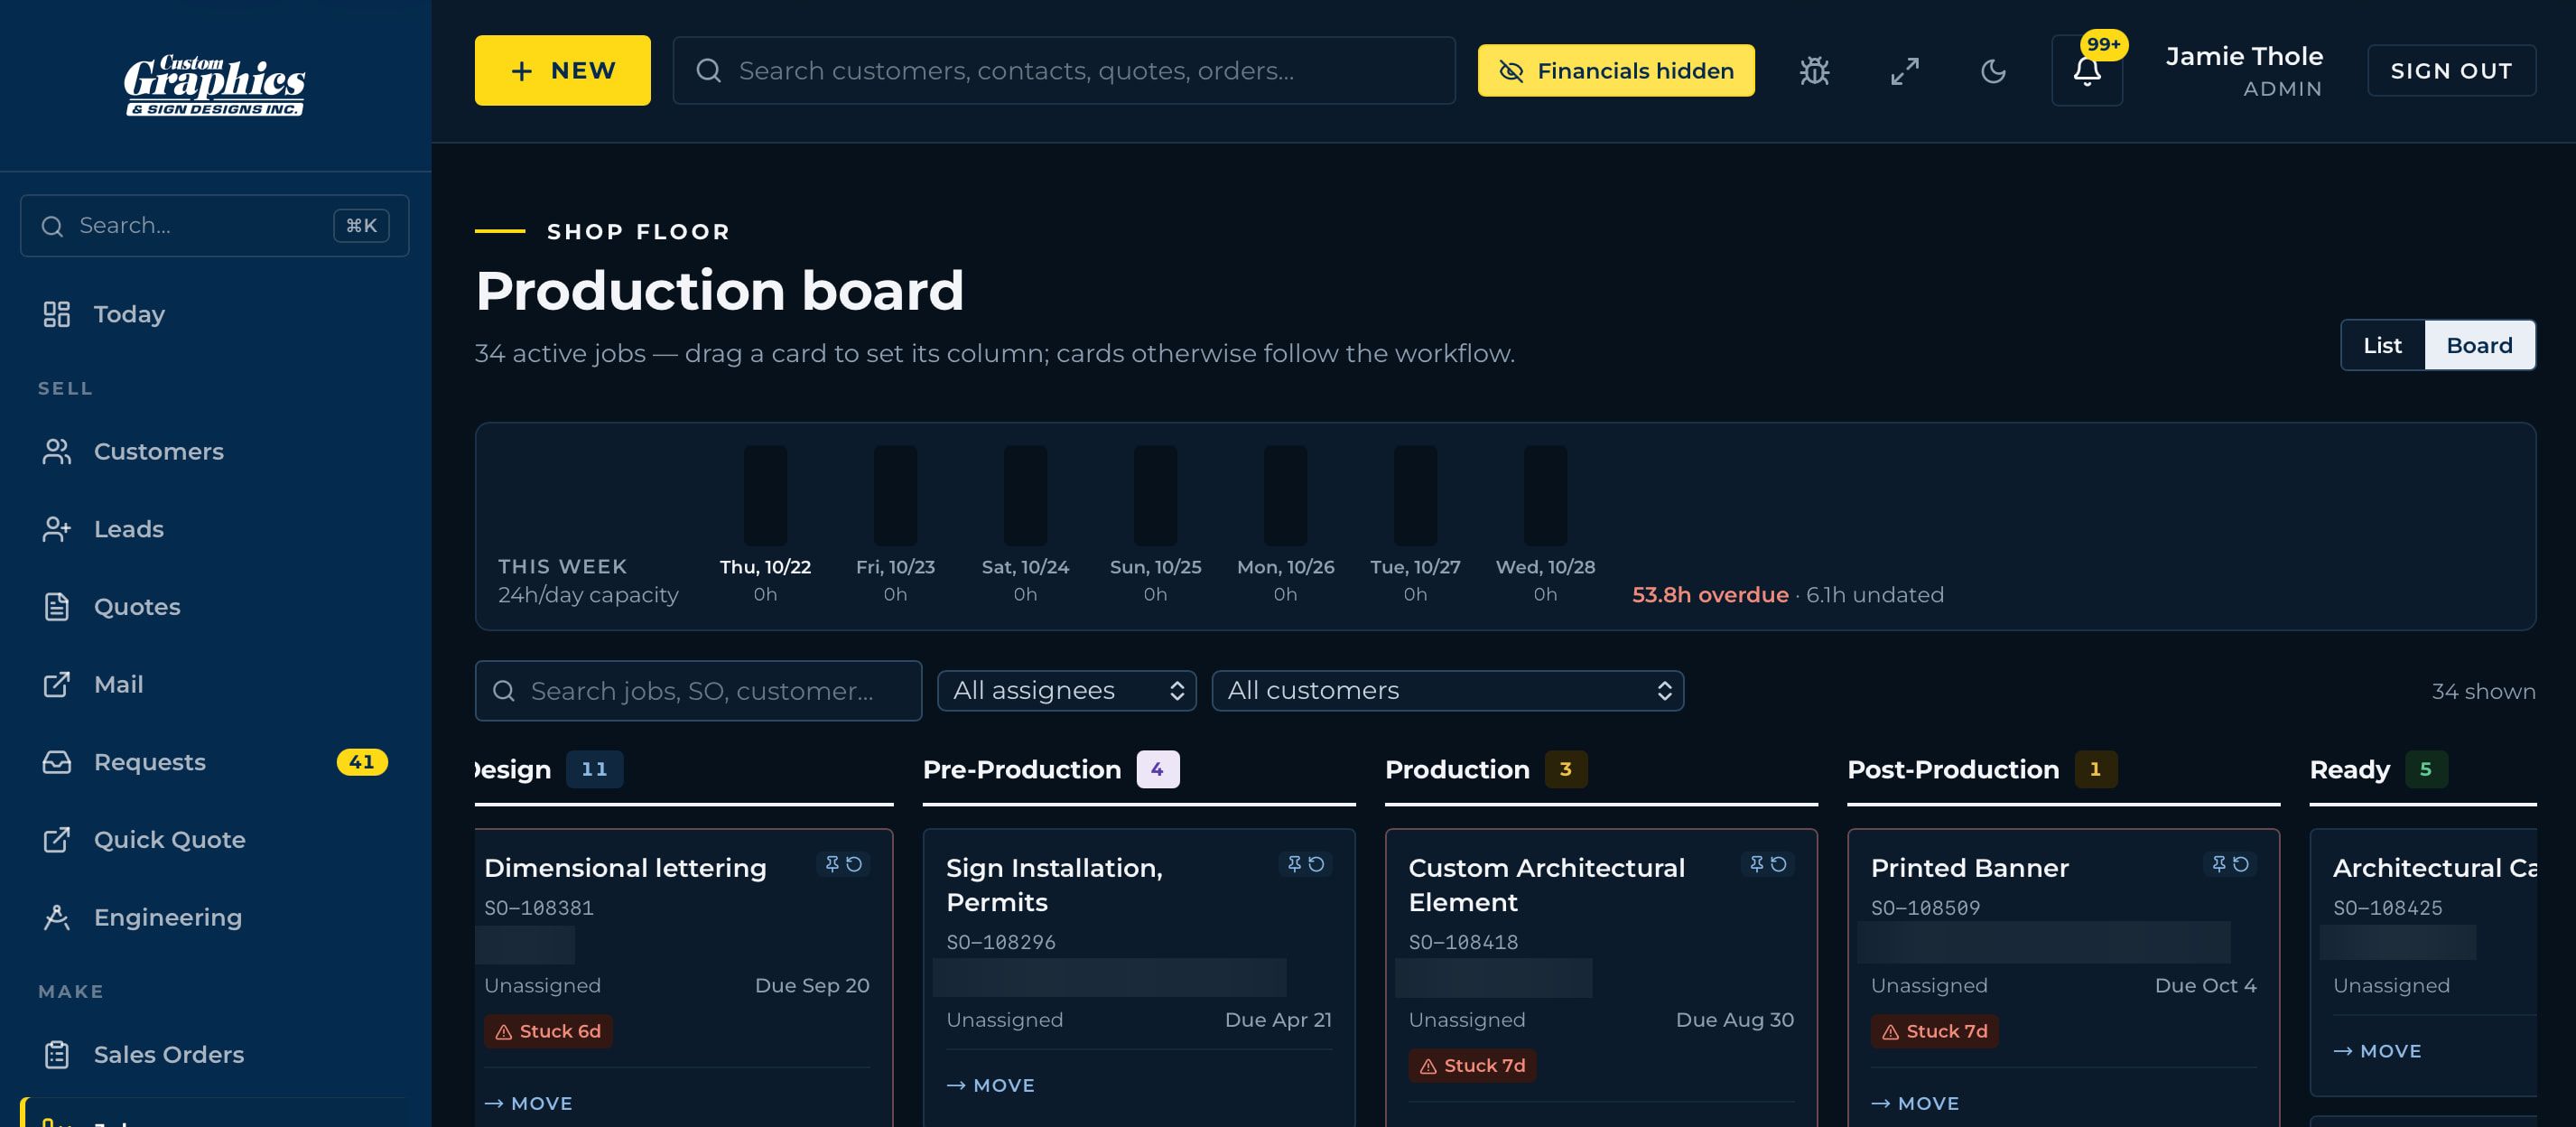
Task: Focus the global customers and orders search field
Action: [x=1064, y=71]
